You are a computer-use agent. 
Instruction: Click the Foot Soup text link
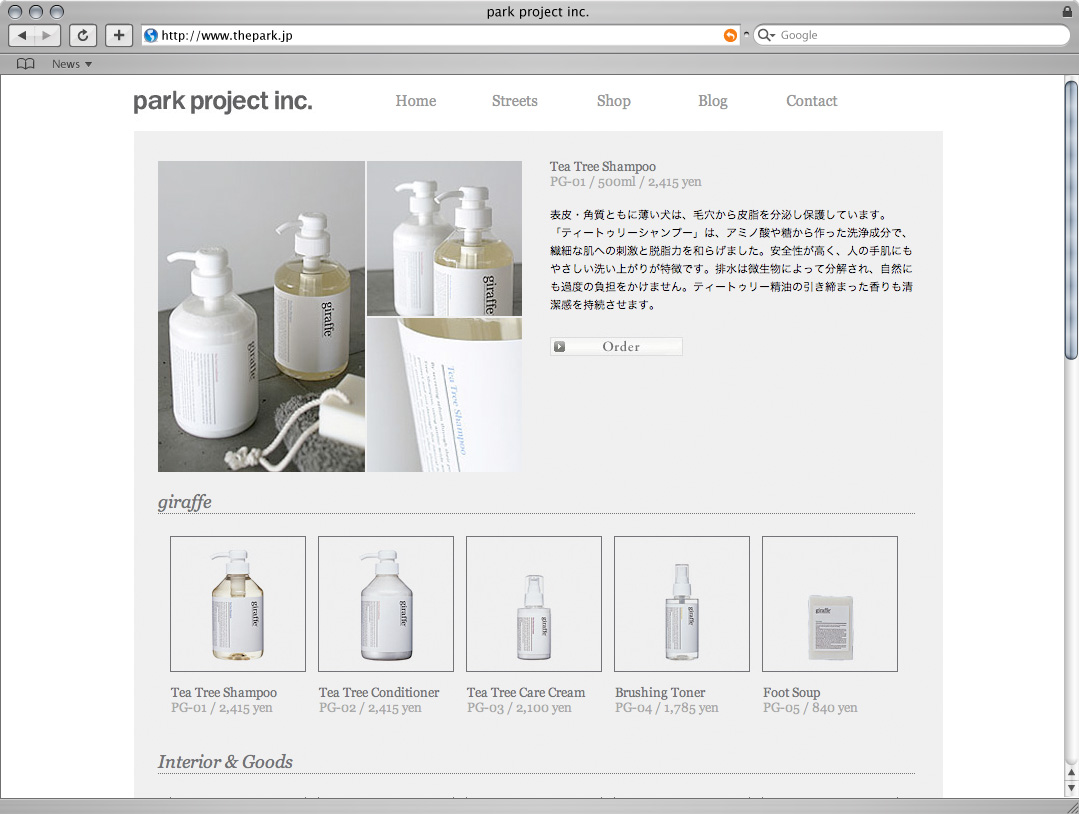(791, 693)
